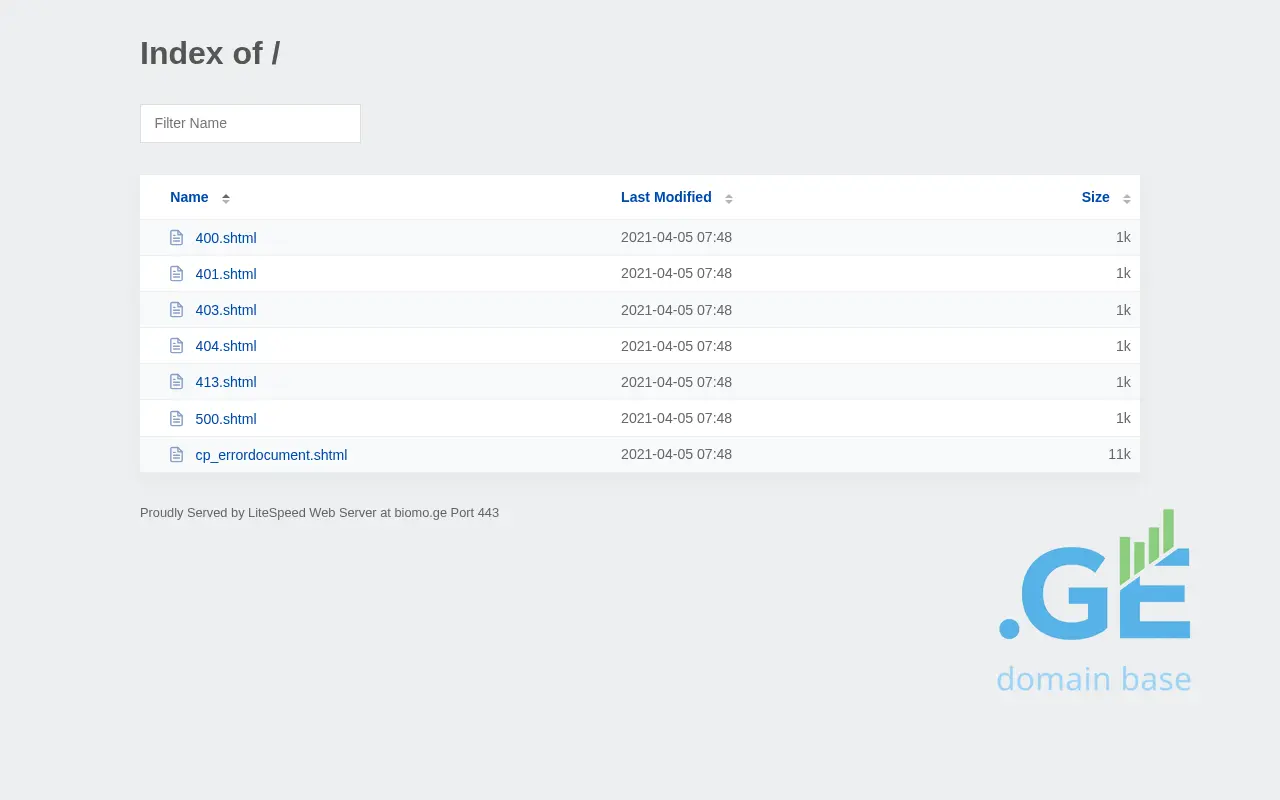Focus the Filter Name input field
Viewport: 1280px width, 800px height.
pyautogui.click(x=250, y=123)
